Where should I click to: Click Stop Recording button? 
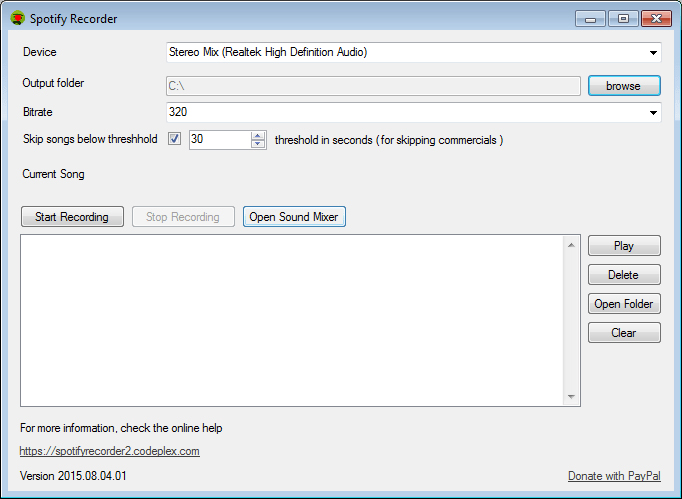(x=183, y=217)
